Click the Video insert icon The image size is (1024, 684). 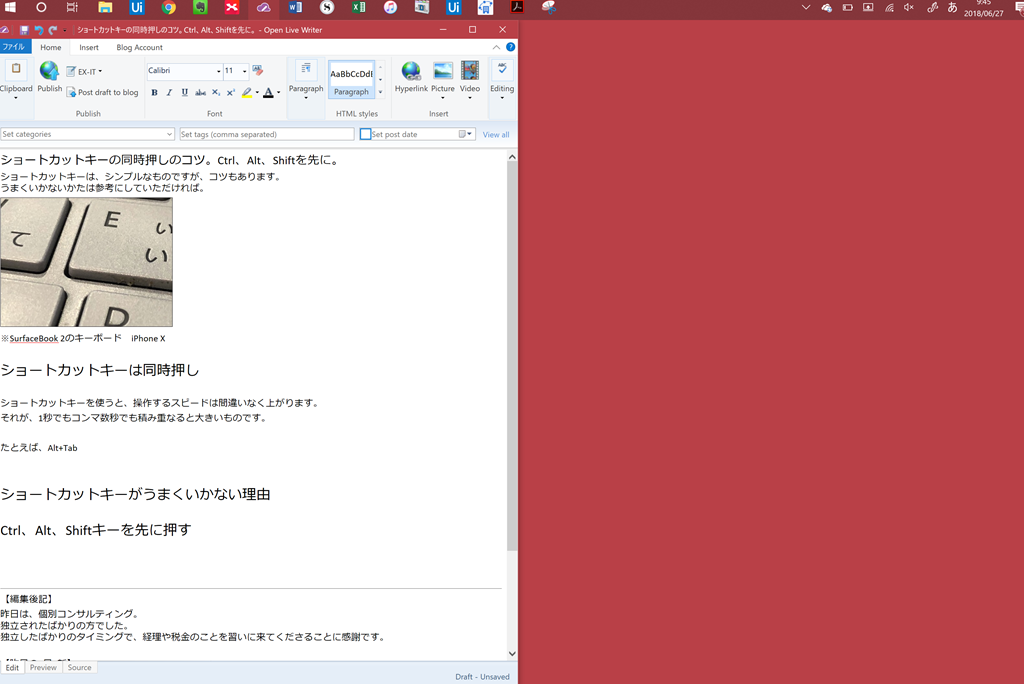tap(470, 71)
